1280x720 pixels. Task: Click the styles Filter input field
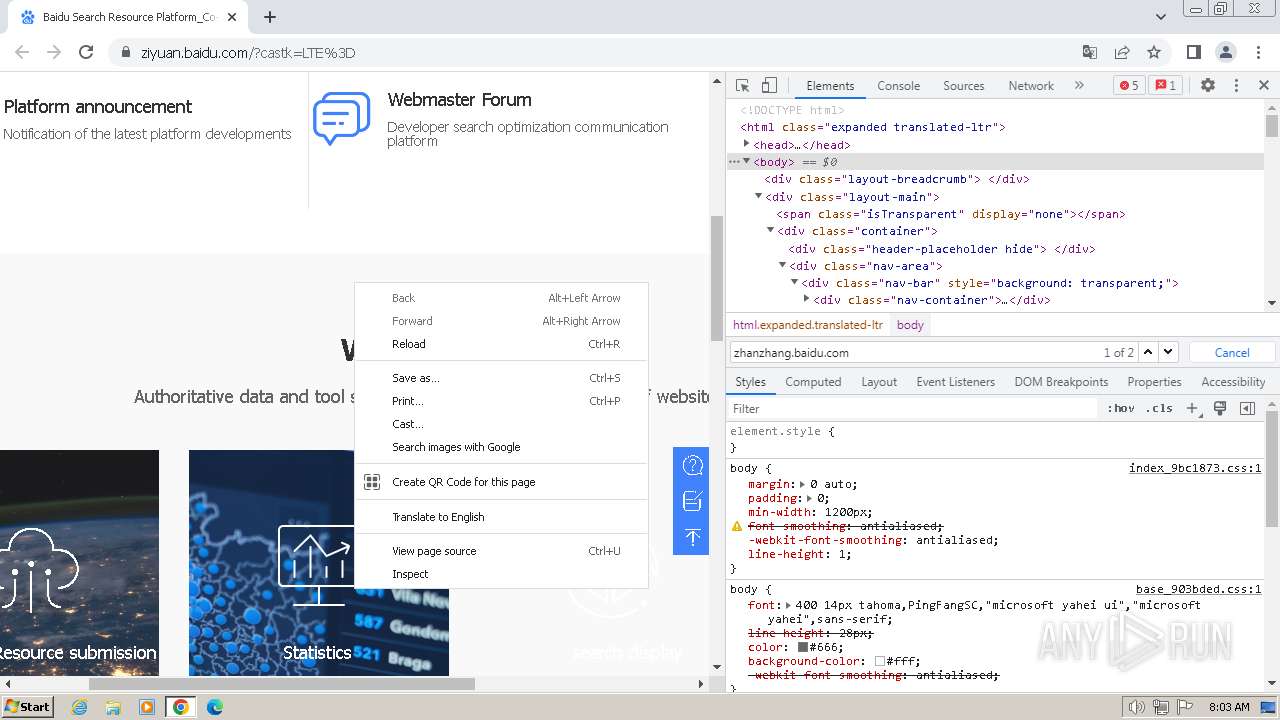coord(913,408)
